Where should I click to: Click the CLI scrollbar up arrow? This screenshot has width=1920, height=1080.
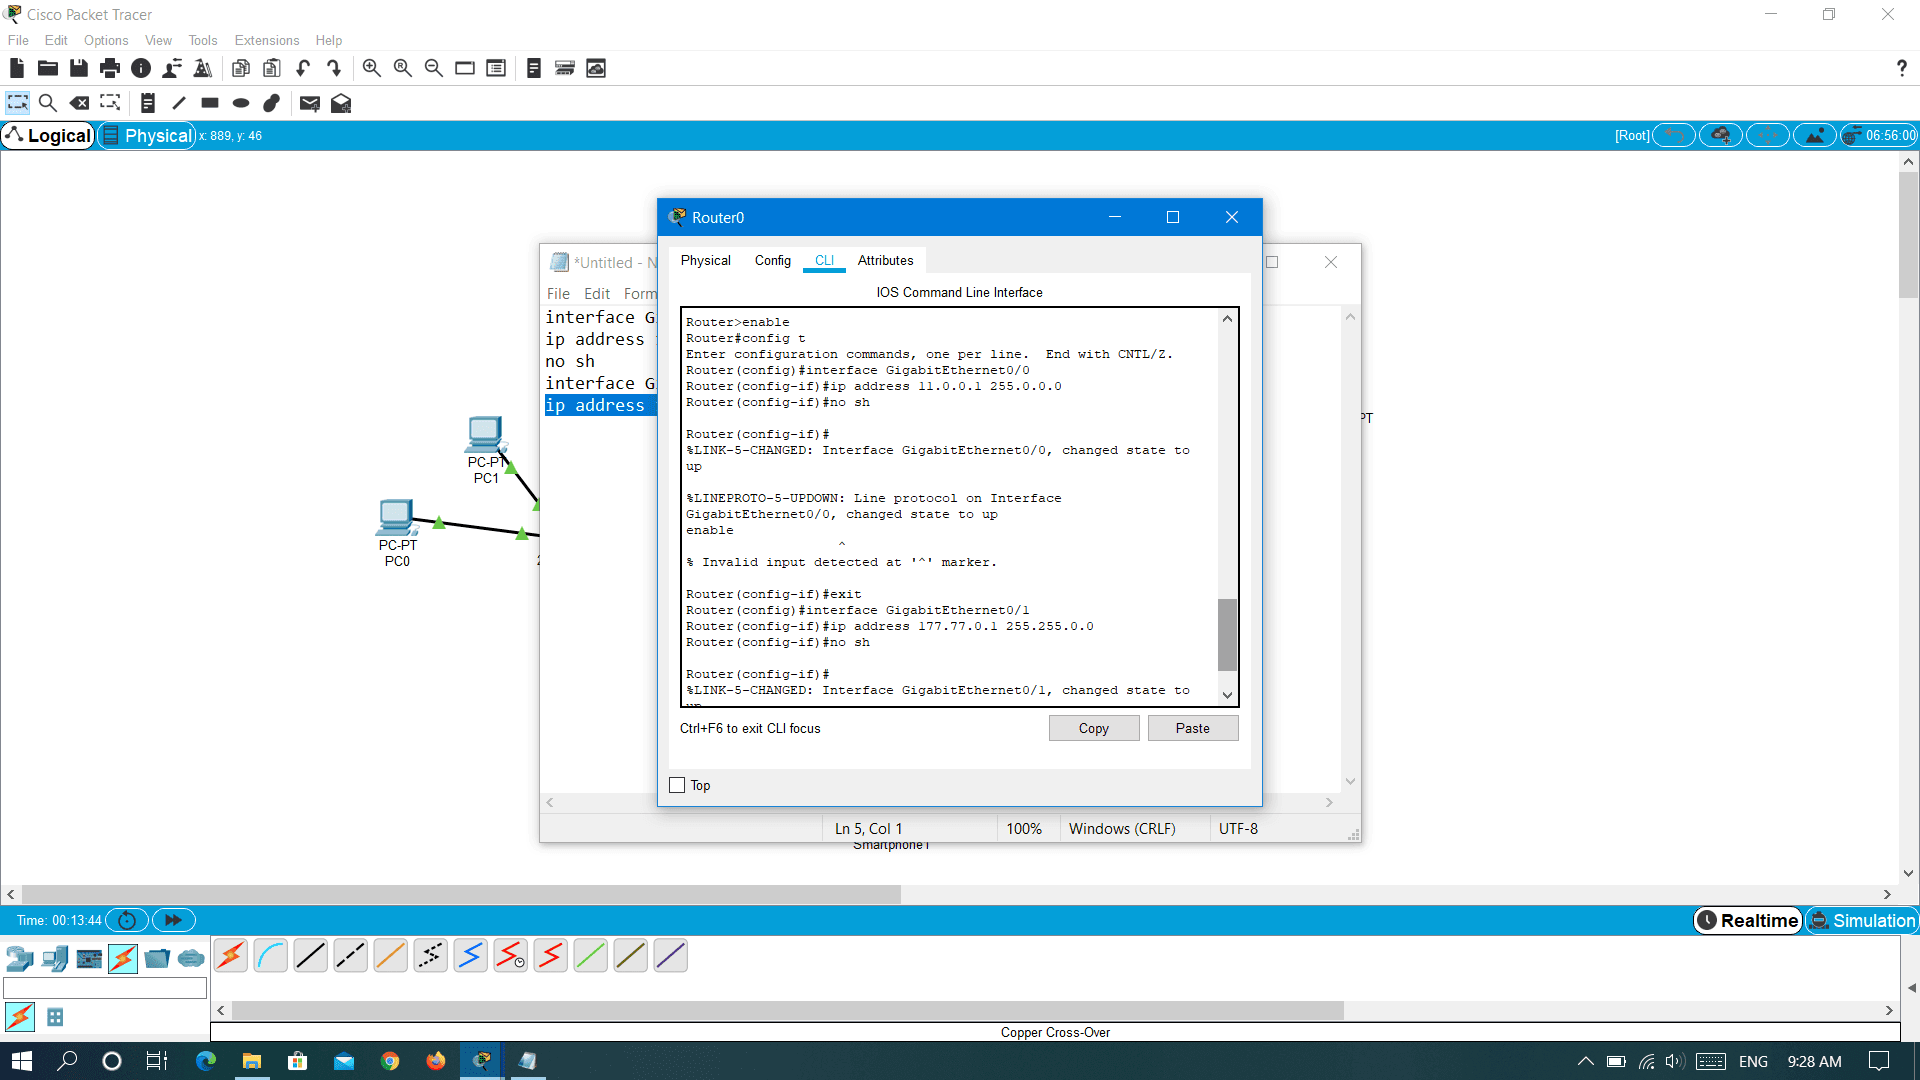(1227, 319)
